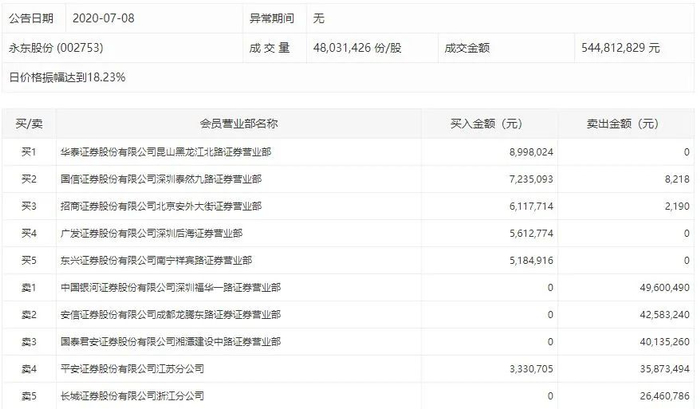Click the 成交金额 value 544,812,829 元
Screen dimensions: 700x409
tap(621, 48)
